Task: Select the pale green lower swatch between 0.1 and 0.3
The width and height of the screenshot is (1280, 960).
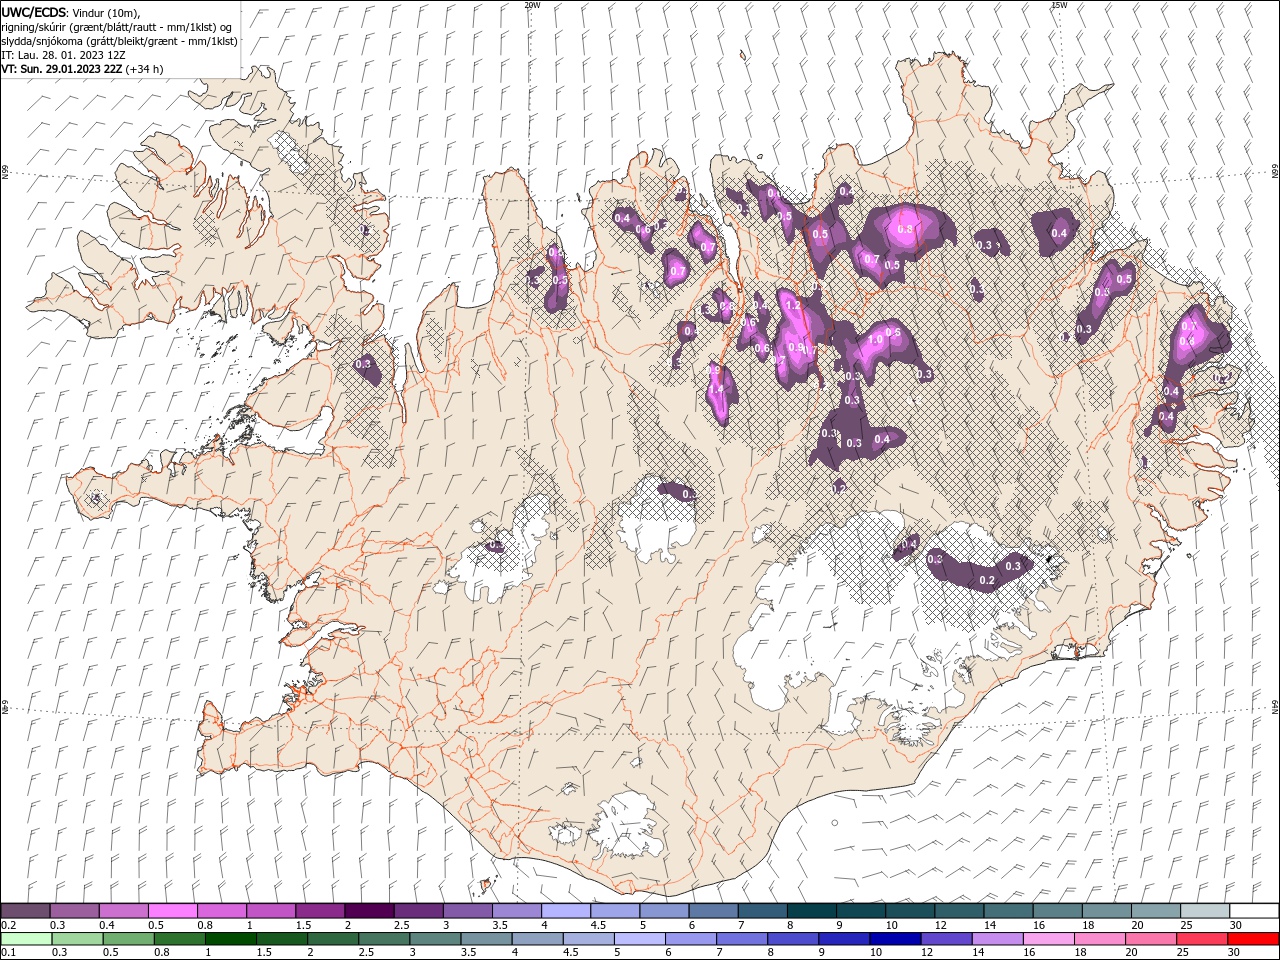Action: point(26,939)
